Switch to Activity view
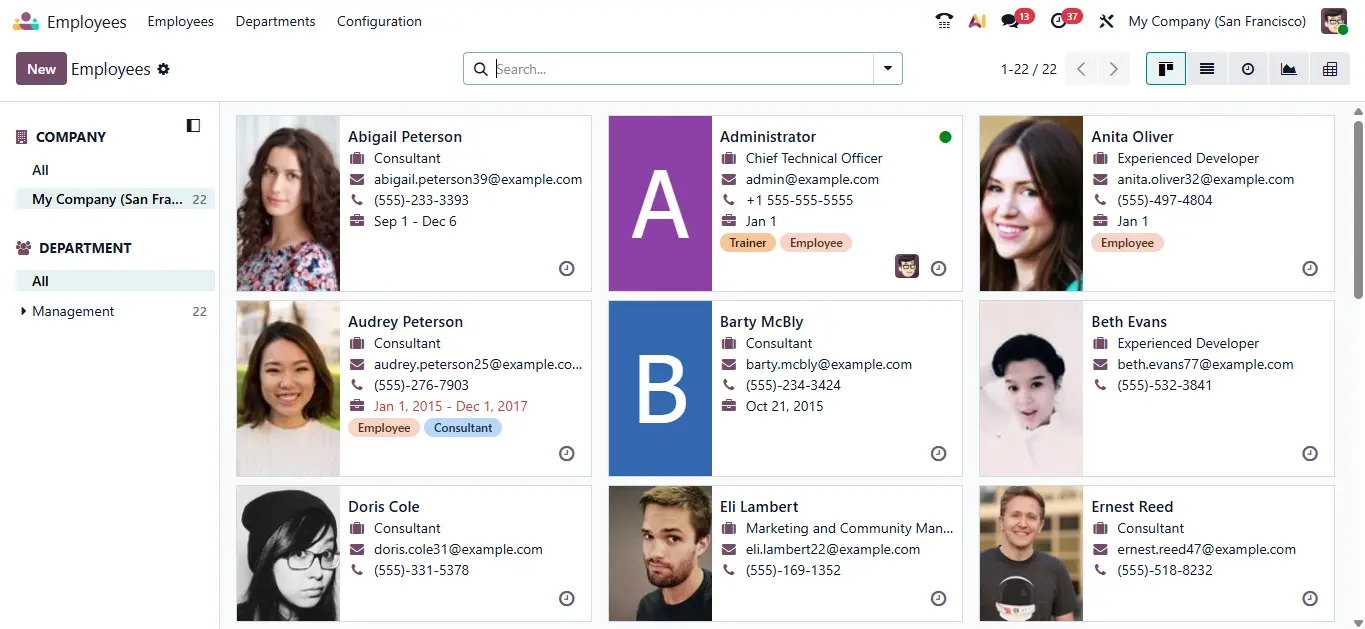Screen dimensions: 1365x629 (1248, 69)
